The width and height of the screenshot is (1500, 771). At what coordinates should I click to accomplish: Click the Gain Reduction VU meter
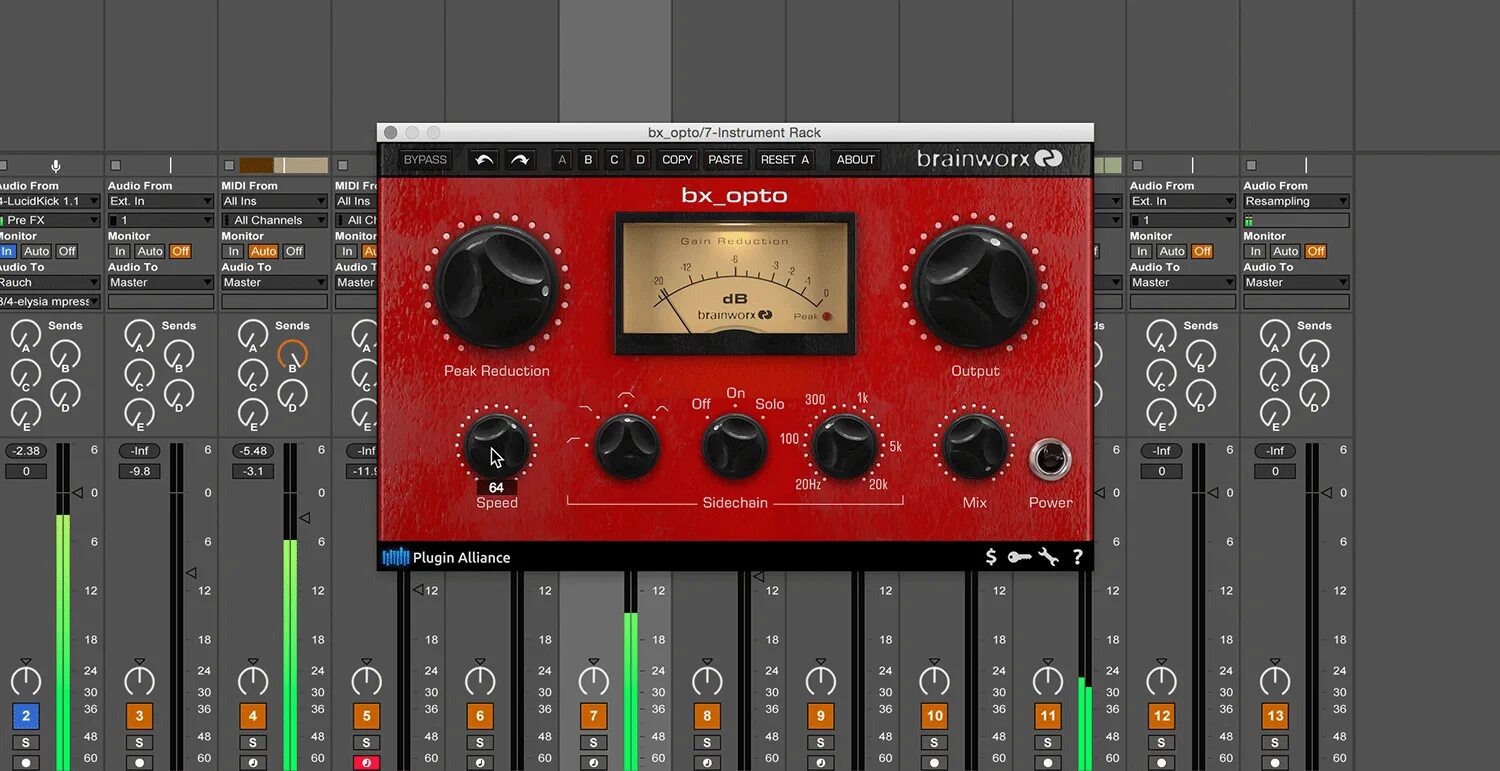[x=735, y=283]
